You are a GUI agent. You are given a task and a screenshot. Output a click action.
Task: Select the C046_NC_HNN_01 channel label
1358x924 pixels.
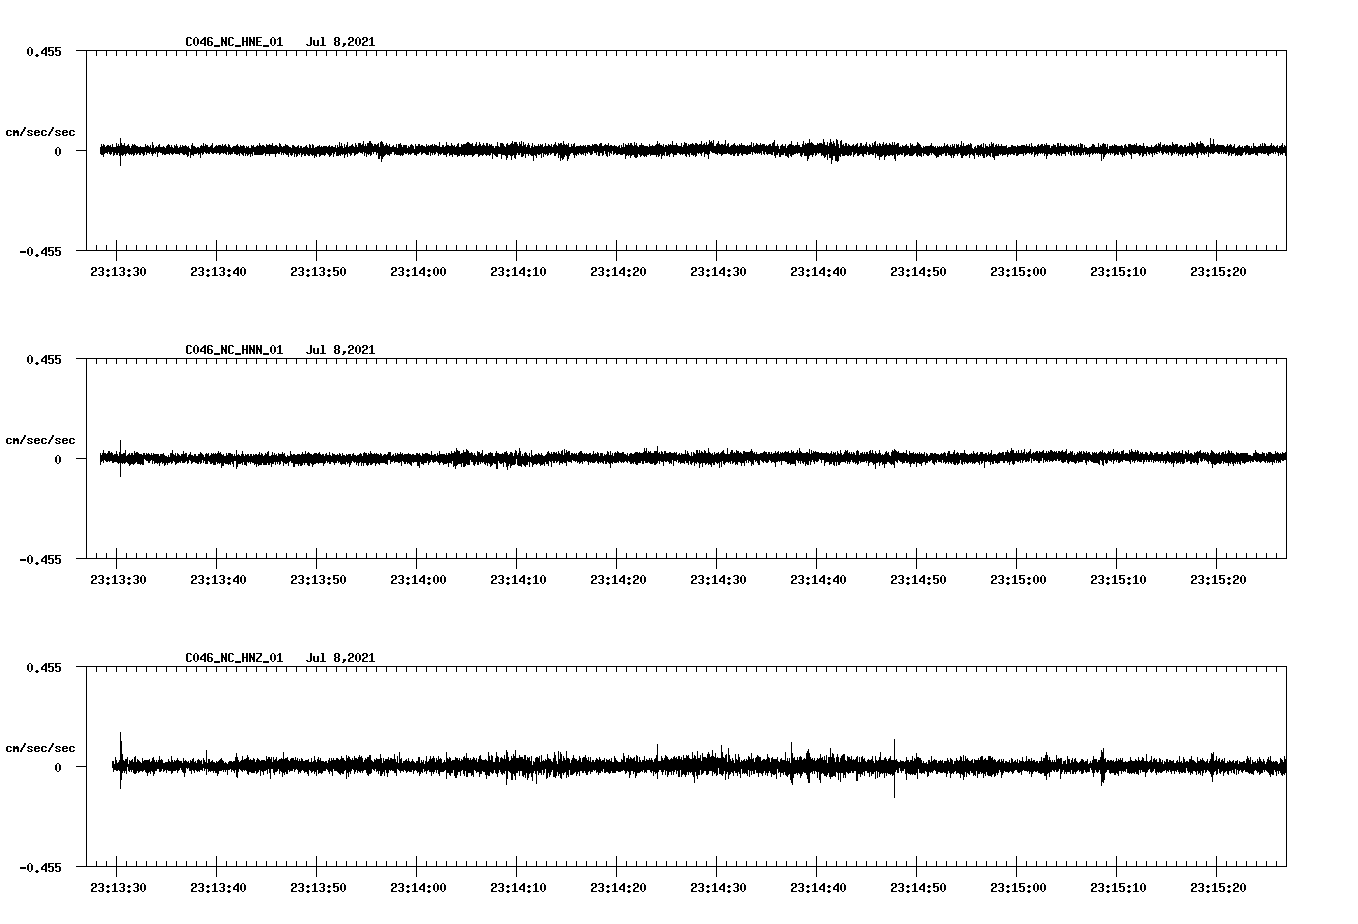(x=233, y=349)
